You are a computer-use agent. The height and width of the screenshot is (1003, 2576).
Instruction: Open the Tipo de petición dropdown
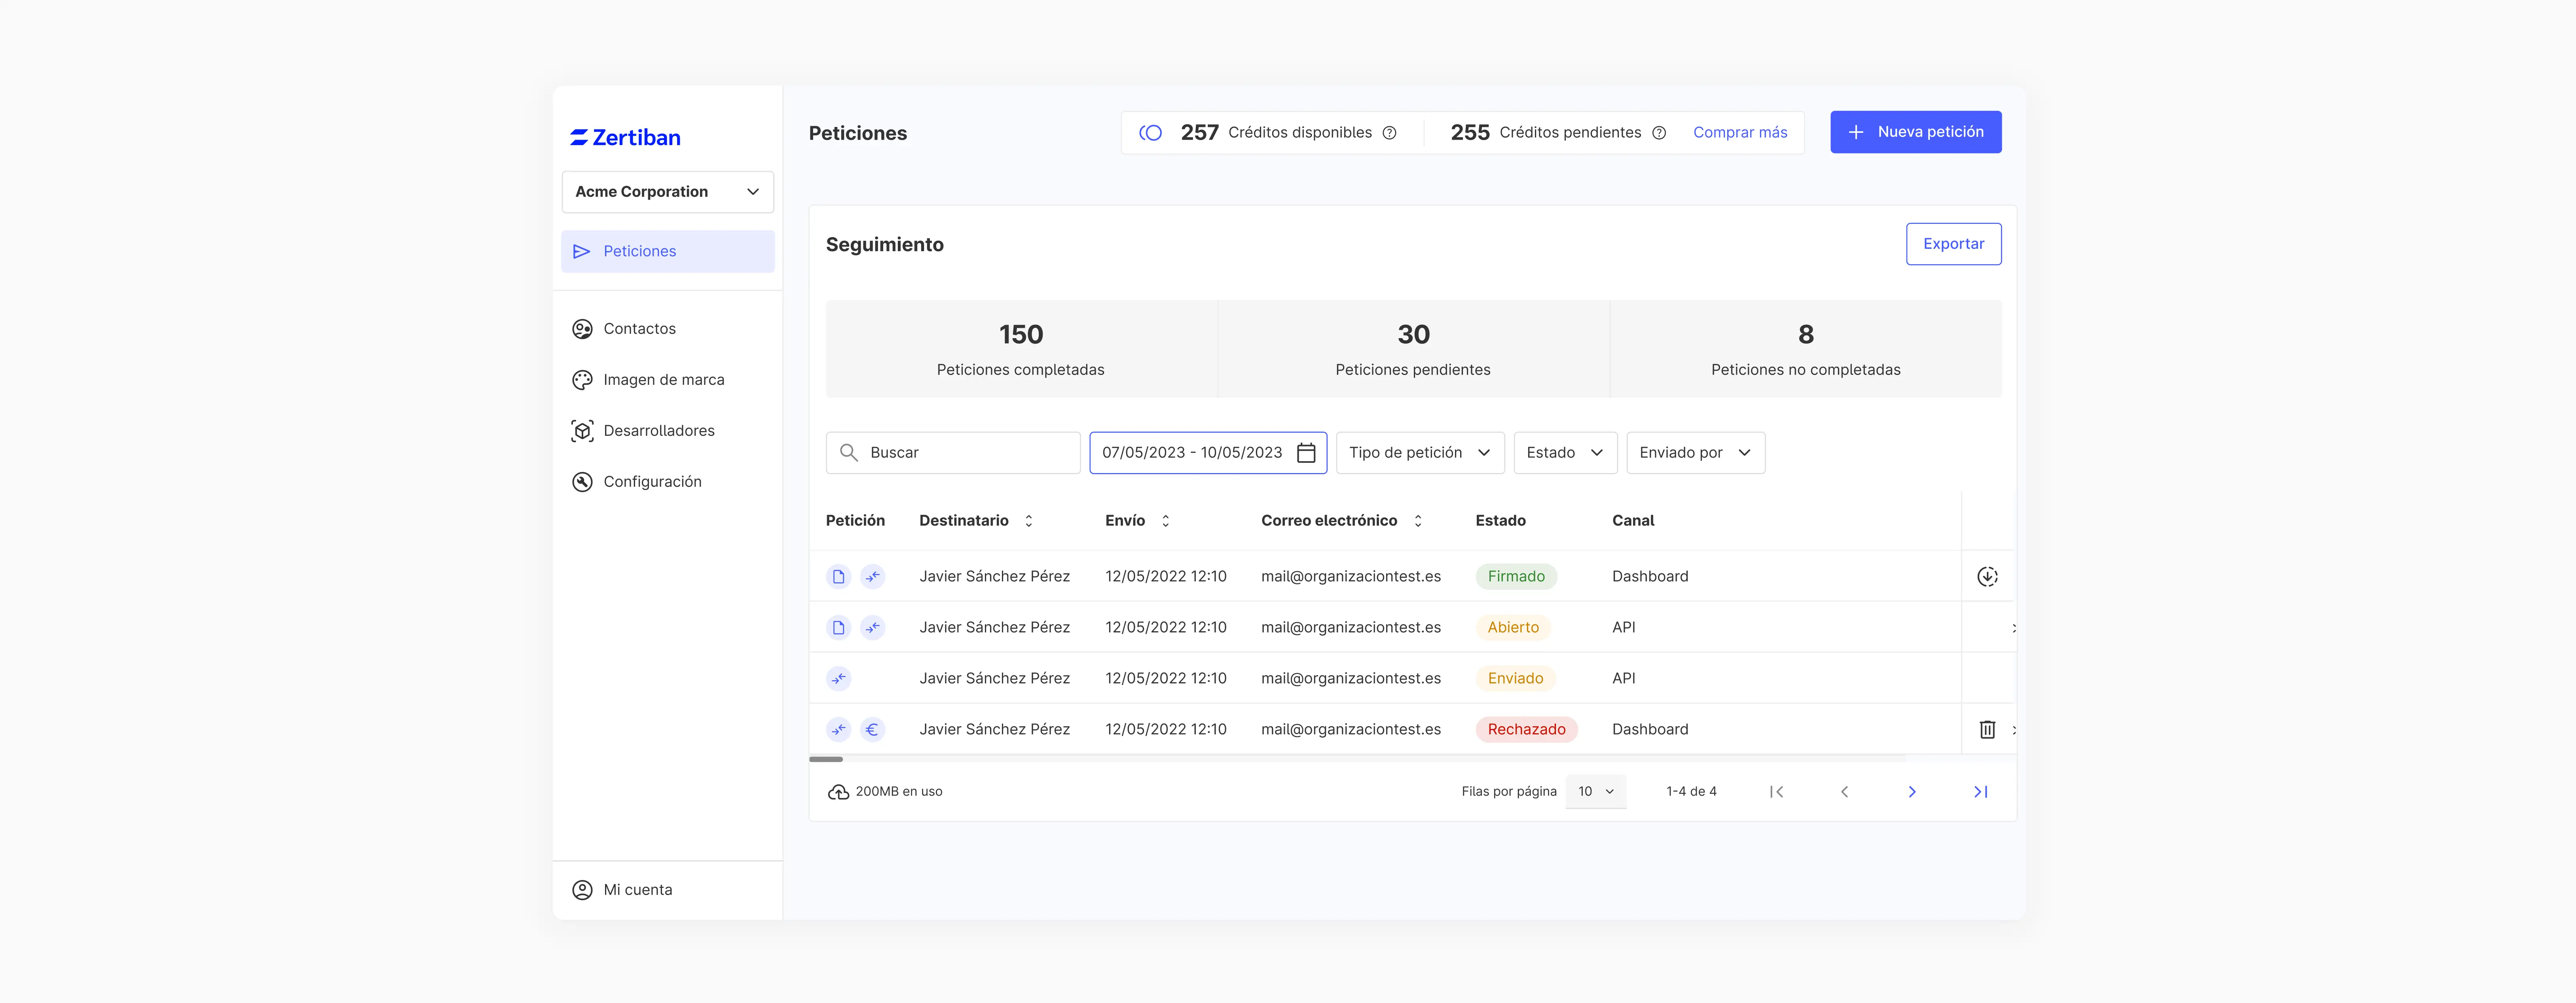point(1419,453)
